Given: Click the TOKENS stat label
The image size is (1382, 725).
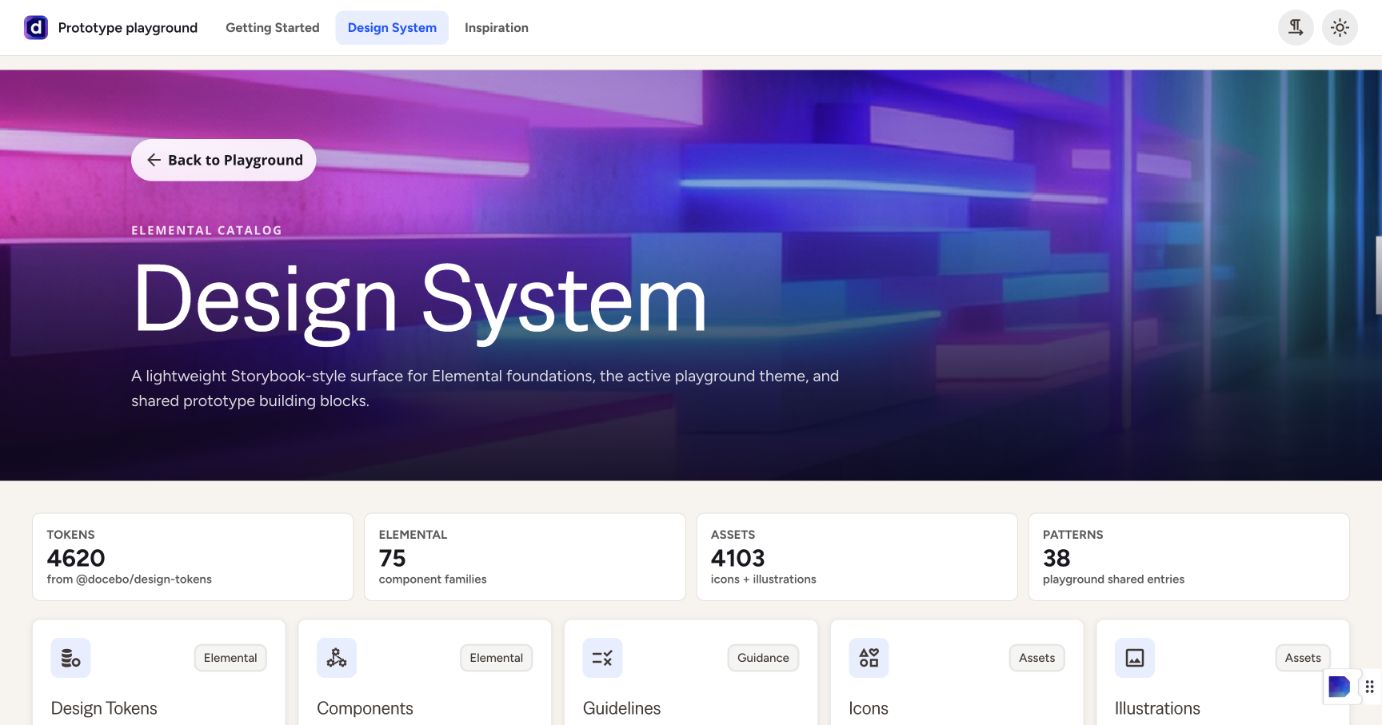Looking at the screenshot, I should click(71, 535).
